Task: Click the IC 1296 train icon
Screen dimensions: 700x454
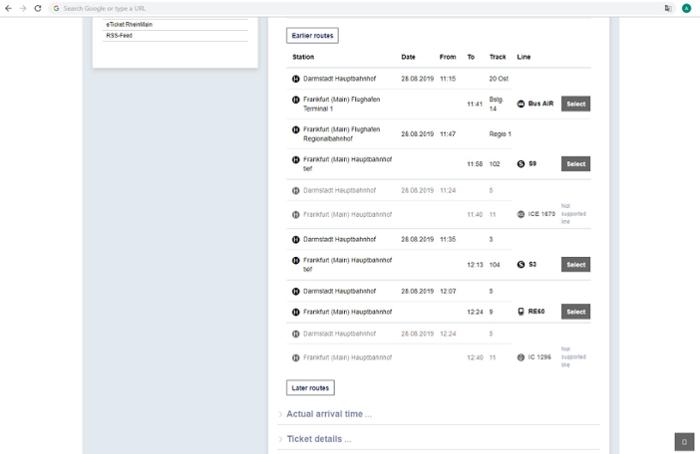Action: click(x=521, y=357)
